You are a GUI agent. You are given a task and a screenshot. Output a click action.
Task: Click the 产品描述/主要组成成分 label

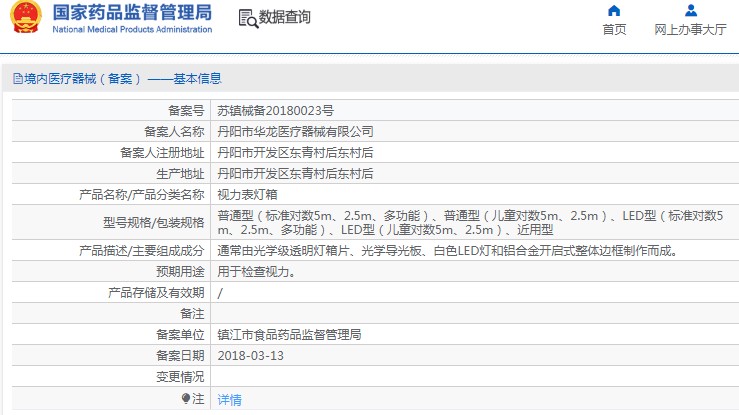tap(142, 251)
